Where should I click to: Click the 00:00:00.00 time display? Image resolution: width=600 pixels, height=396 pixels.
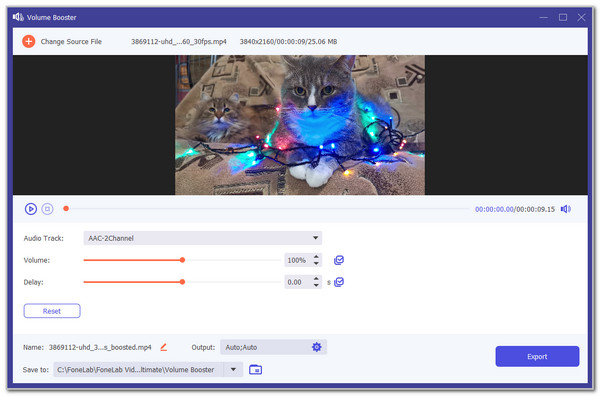[x=494, y=209]
